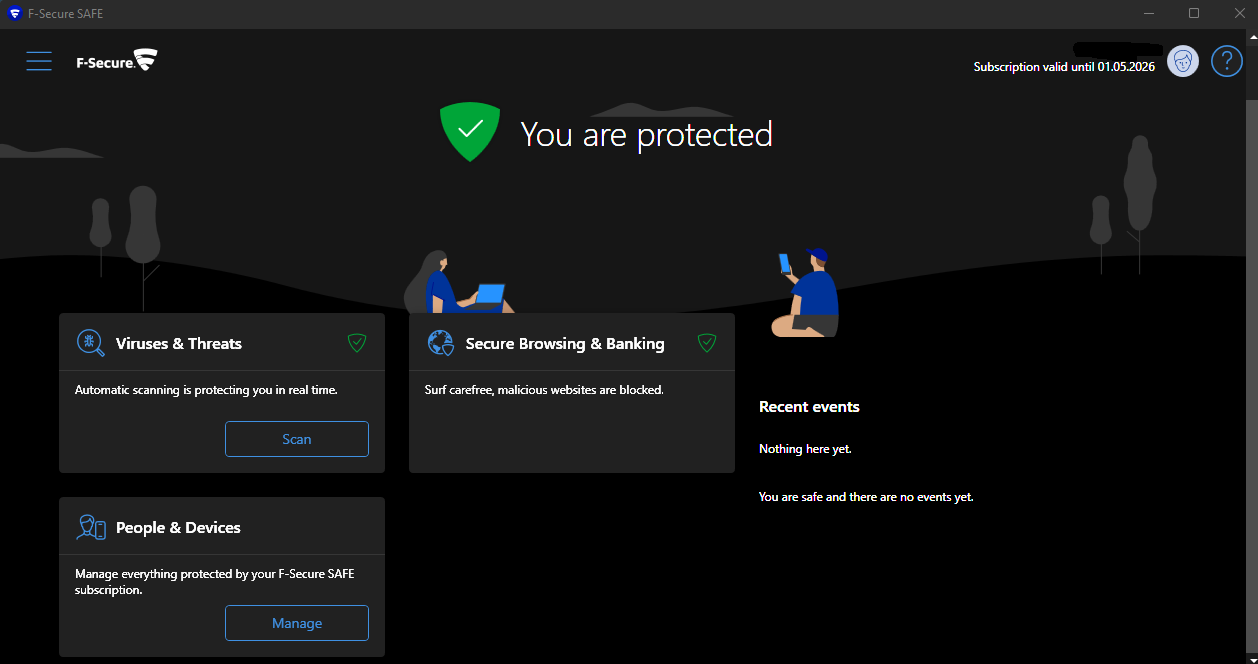1258x664 pixels.
Task: Click 'Manage everything protected' description text
Action: point(215,582)
